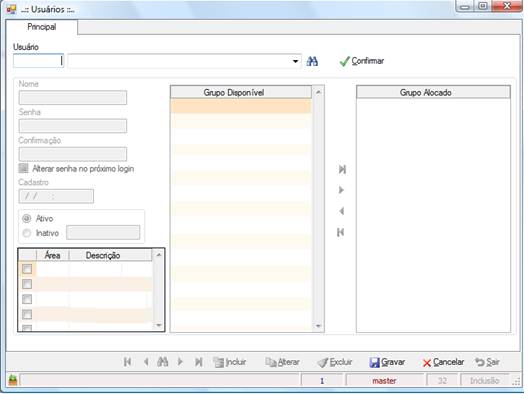Move all groups back to Disponível arrow
The image size is (524, 394).
(341, 232)
